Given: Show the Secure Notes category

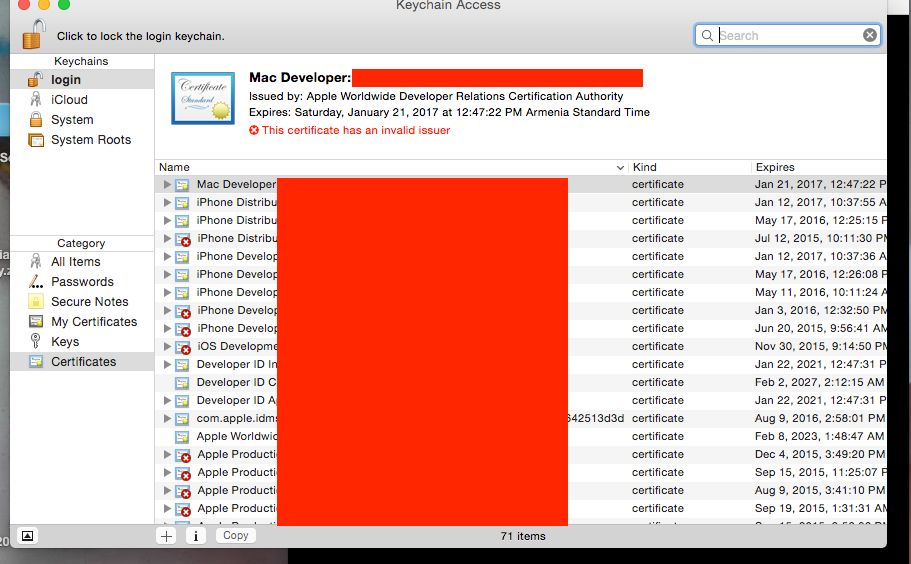Looking at the screenshot, I should point(82,301).
